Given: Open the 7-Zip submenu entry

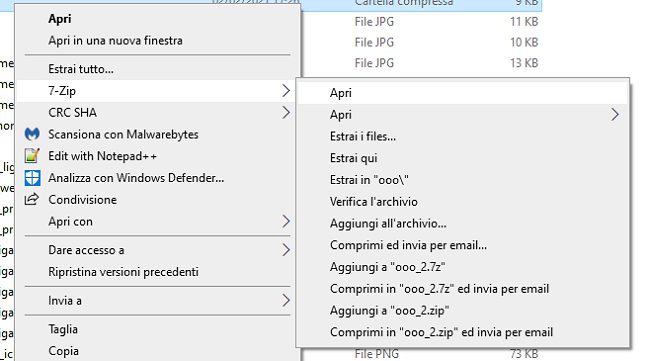Looking at the screenshot, I should 157,91.
